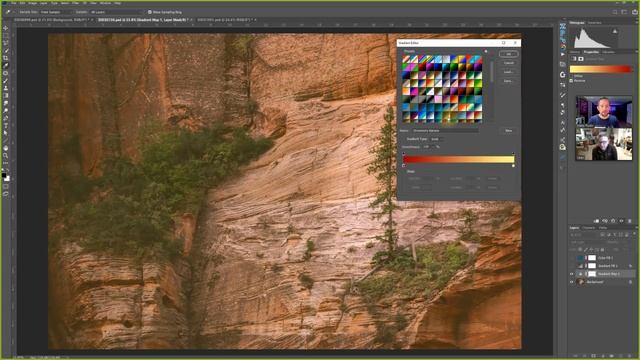
Task: Click the mask icon in Properties panel
Action: click(581, 59)
